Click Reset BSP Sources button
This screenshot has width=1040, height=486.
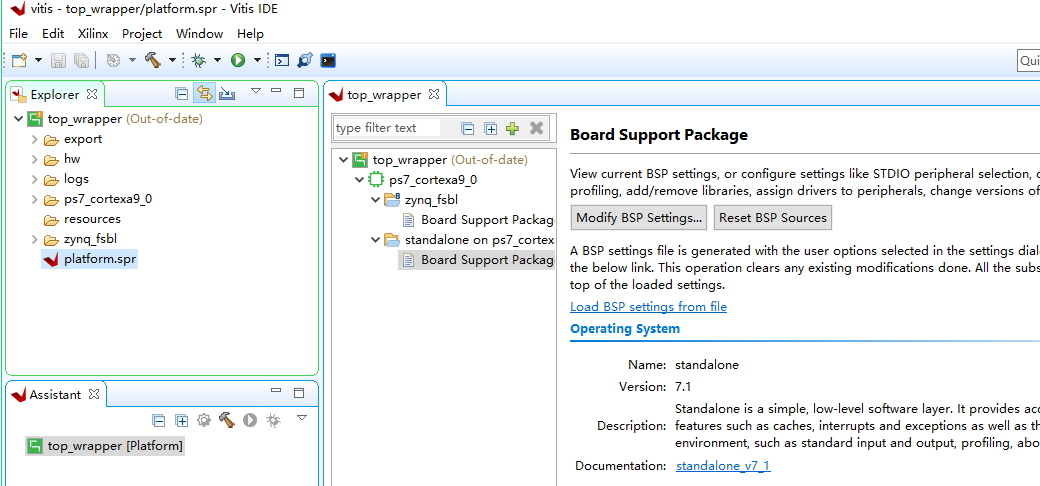coord(773,218)
